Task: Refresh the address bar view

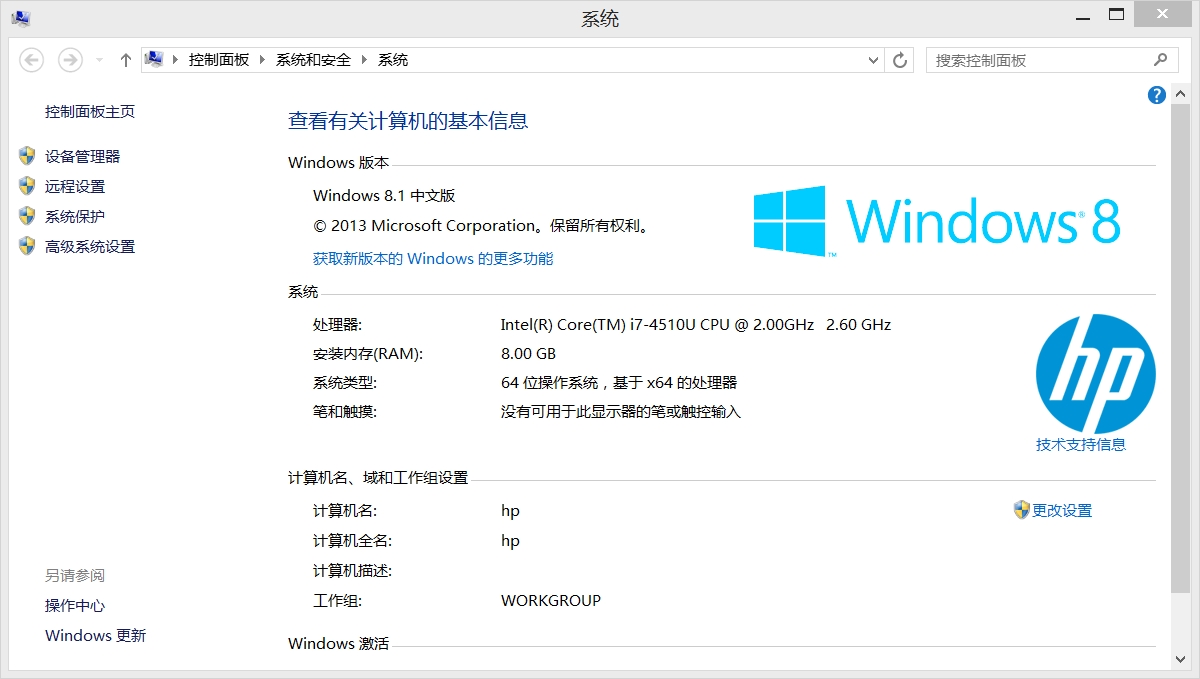Action: pyautogui.click(x=900, y=60)
